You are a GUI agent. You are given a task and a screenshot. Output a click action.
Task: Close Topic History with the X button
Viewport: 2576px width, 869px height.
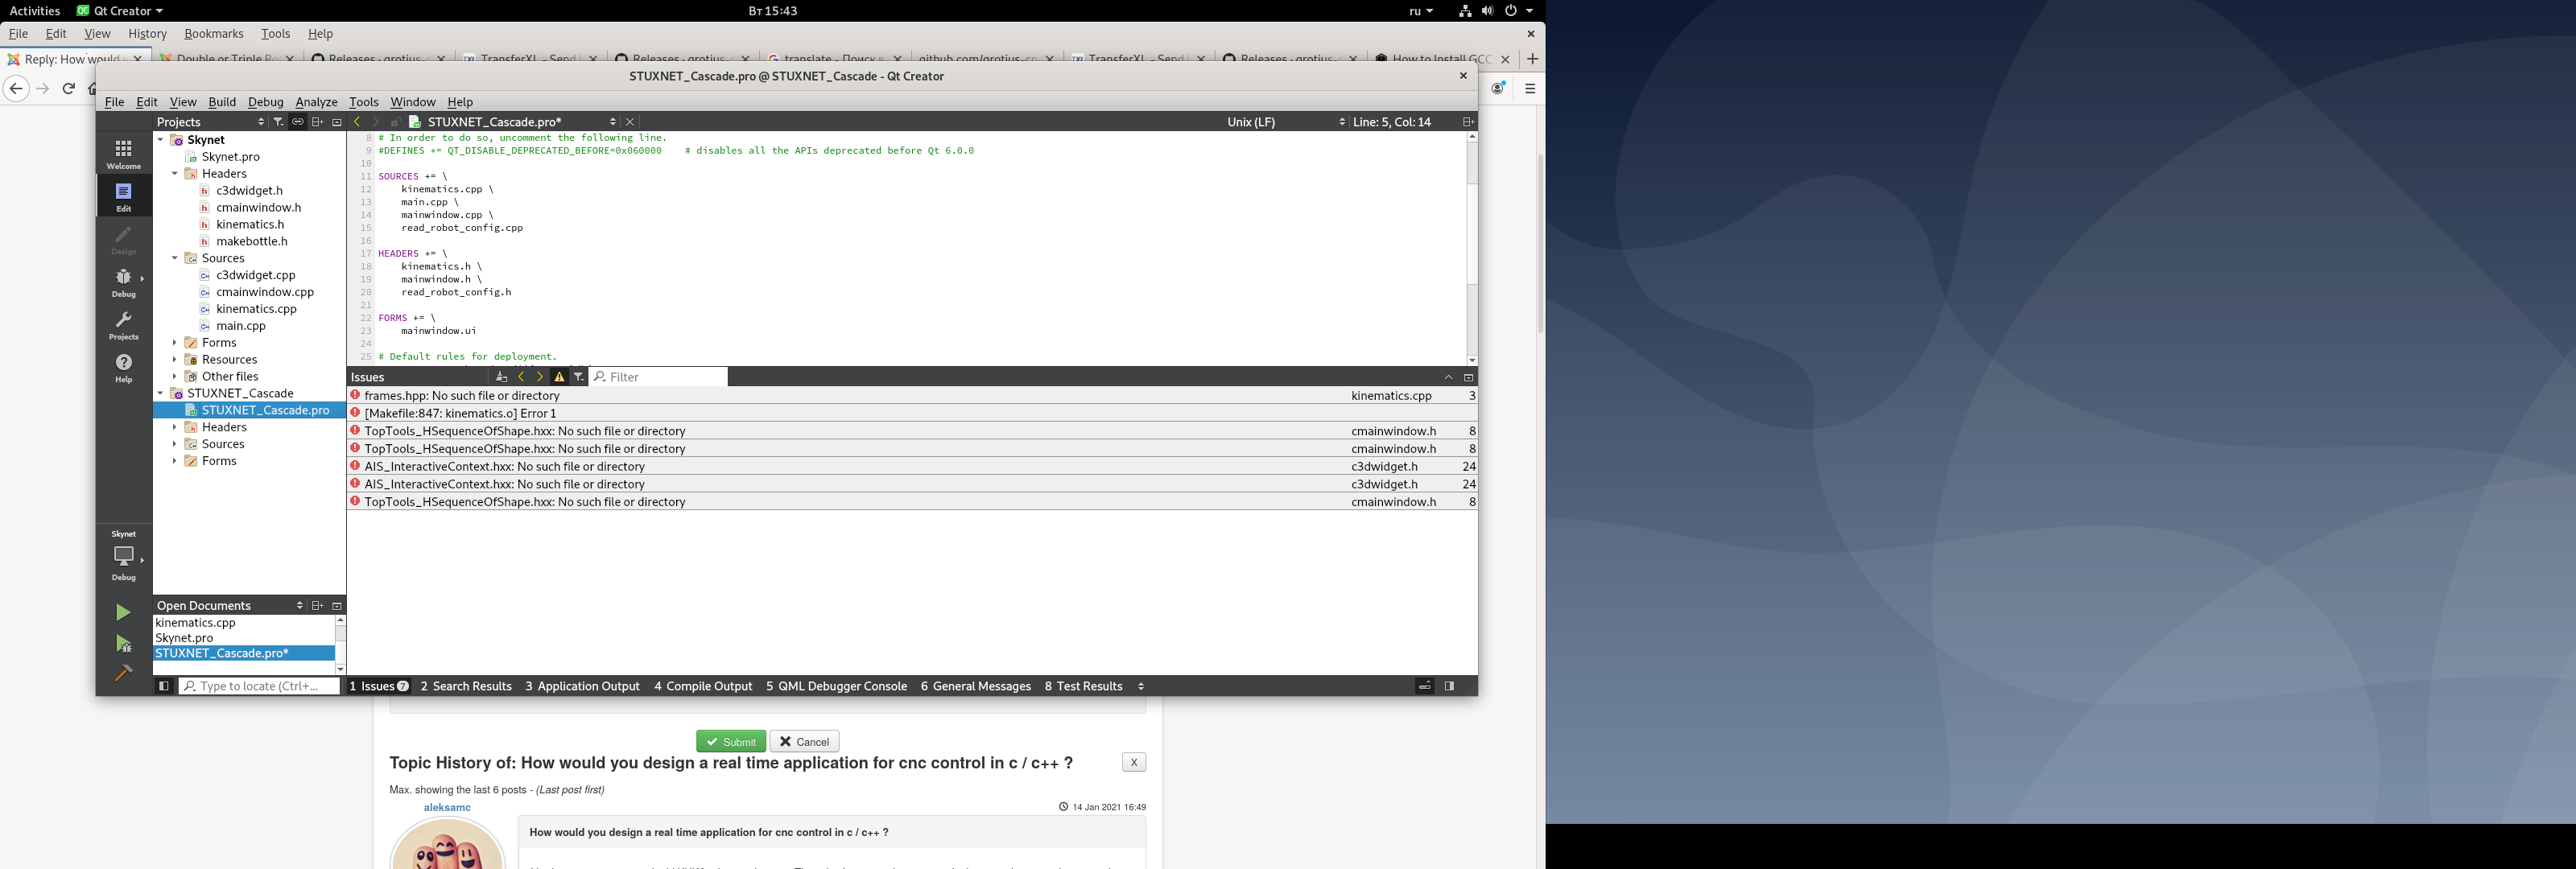click(x=1134, y=762)
